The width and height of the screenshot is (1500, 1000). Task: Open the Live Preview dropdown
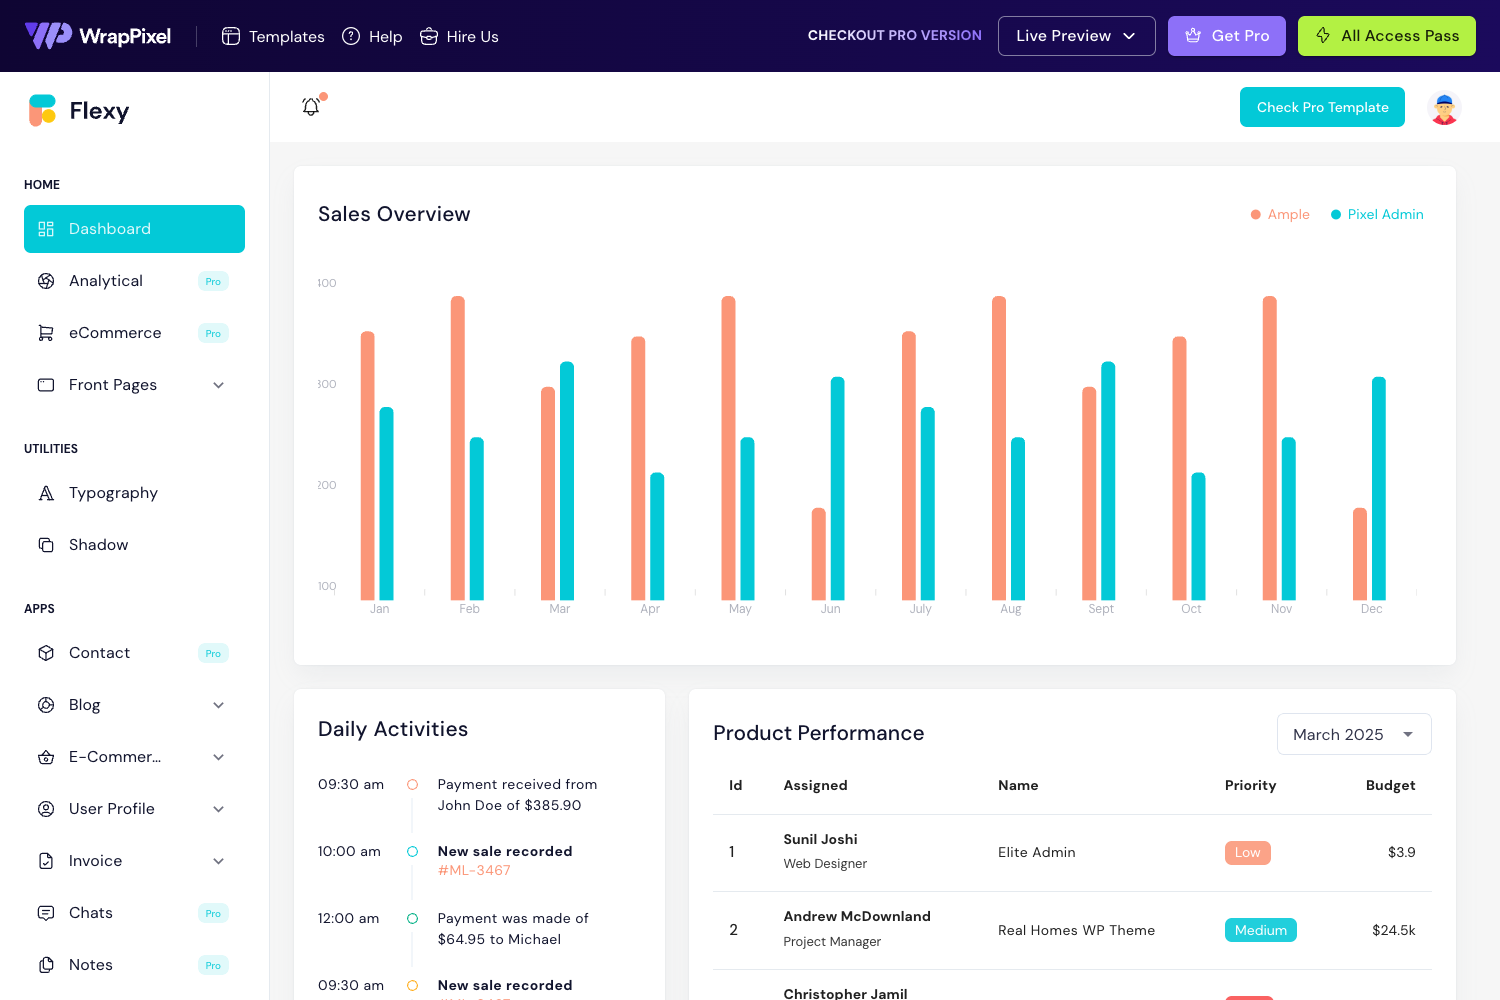tap(1076, 35)
